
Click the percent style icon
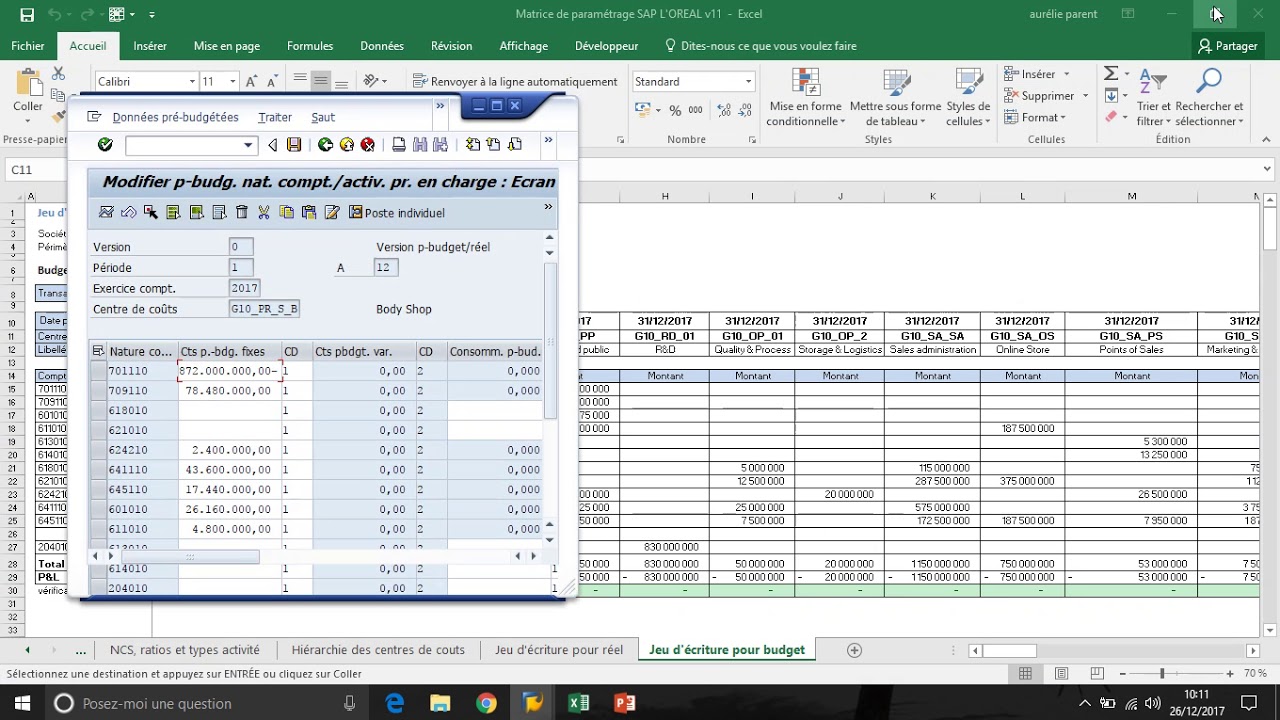[675, 110]
